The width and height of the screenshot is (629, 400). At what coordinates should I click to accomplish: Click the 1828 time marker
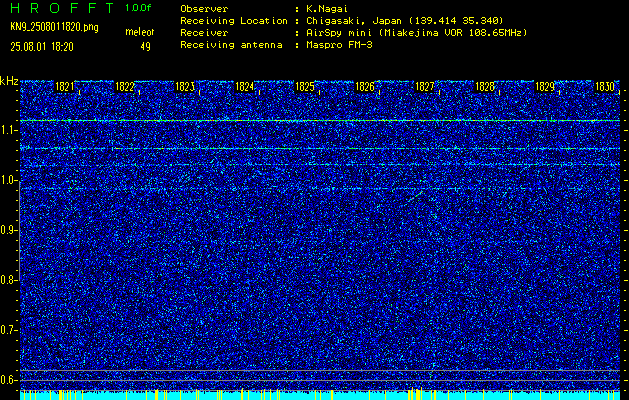pyautogui.click(x=485, y=87)
